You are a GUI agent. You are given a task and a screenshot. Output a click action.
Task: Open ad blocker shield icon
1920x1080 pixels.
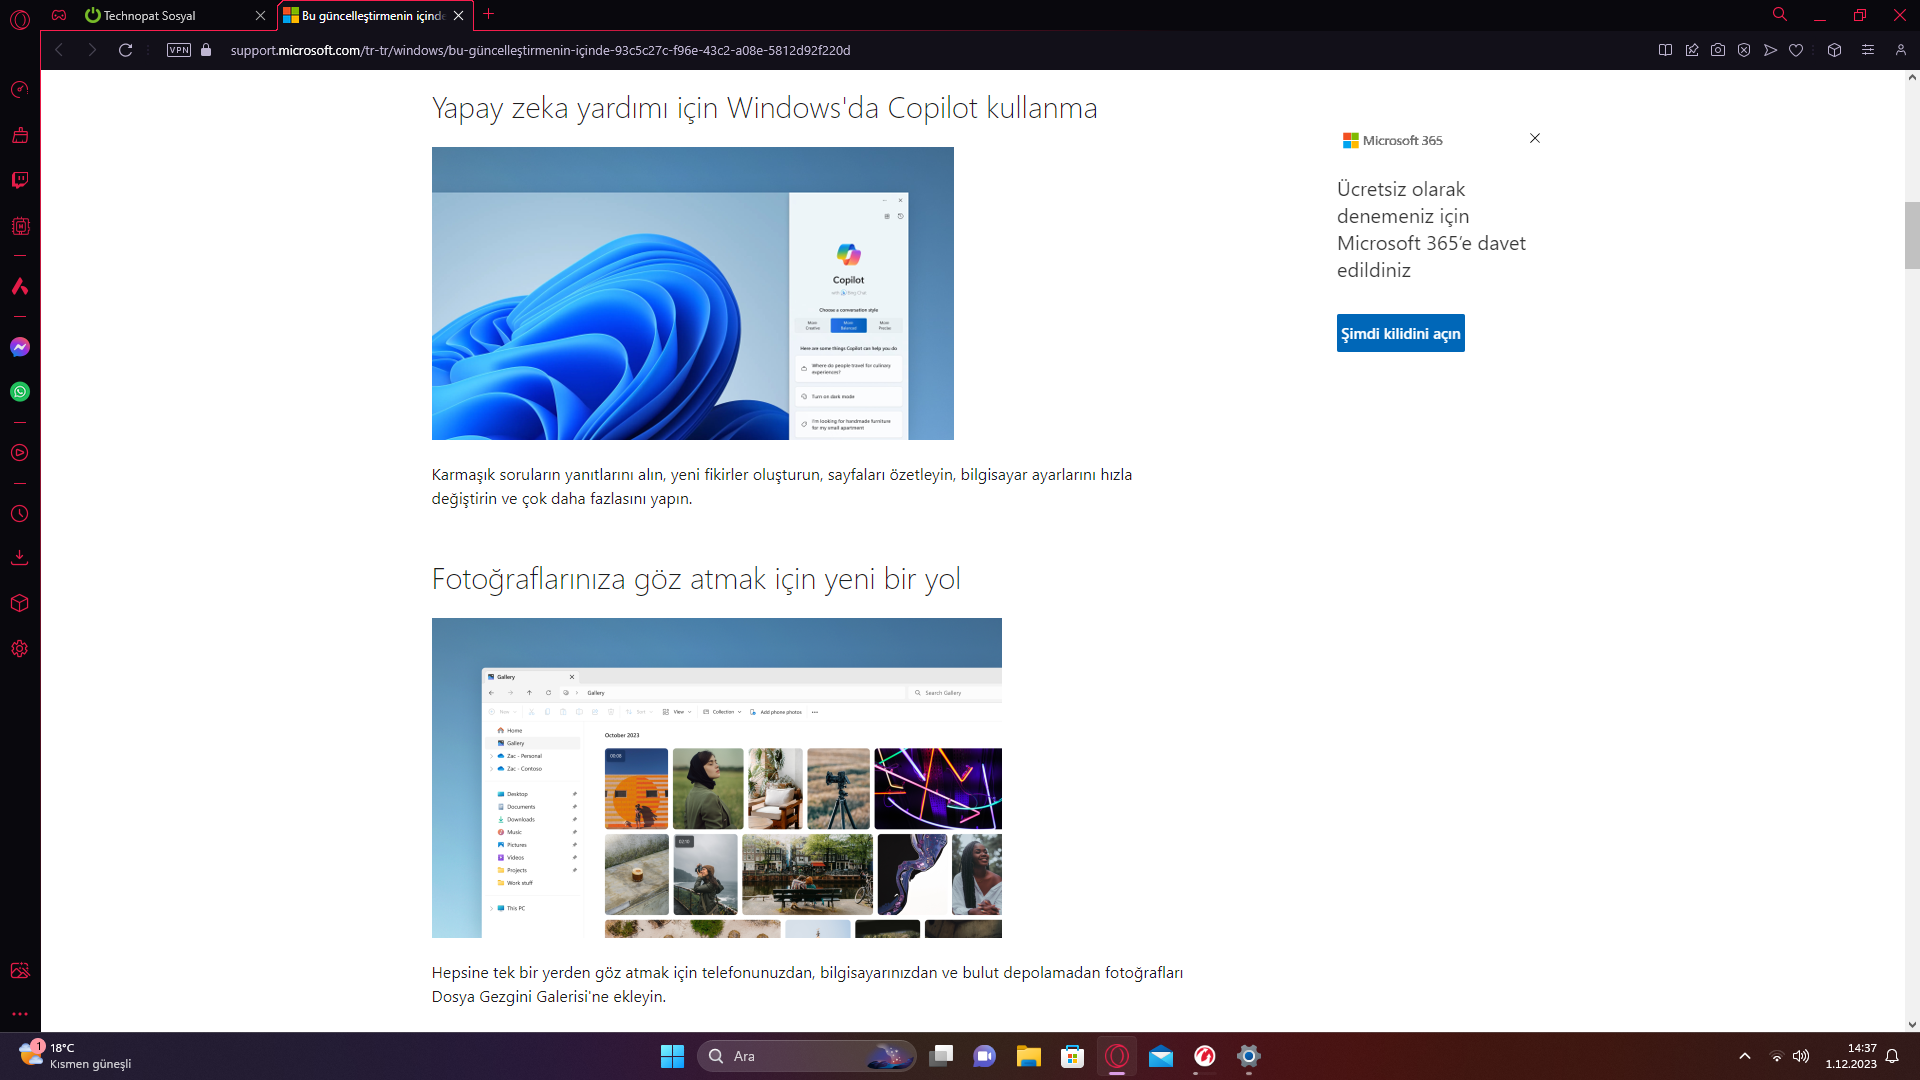(1744, 50)
